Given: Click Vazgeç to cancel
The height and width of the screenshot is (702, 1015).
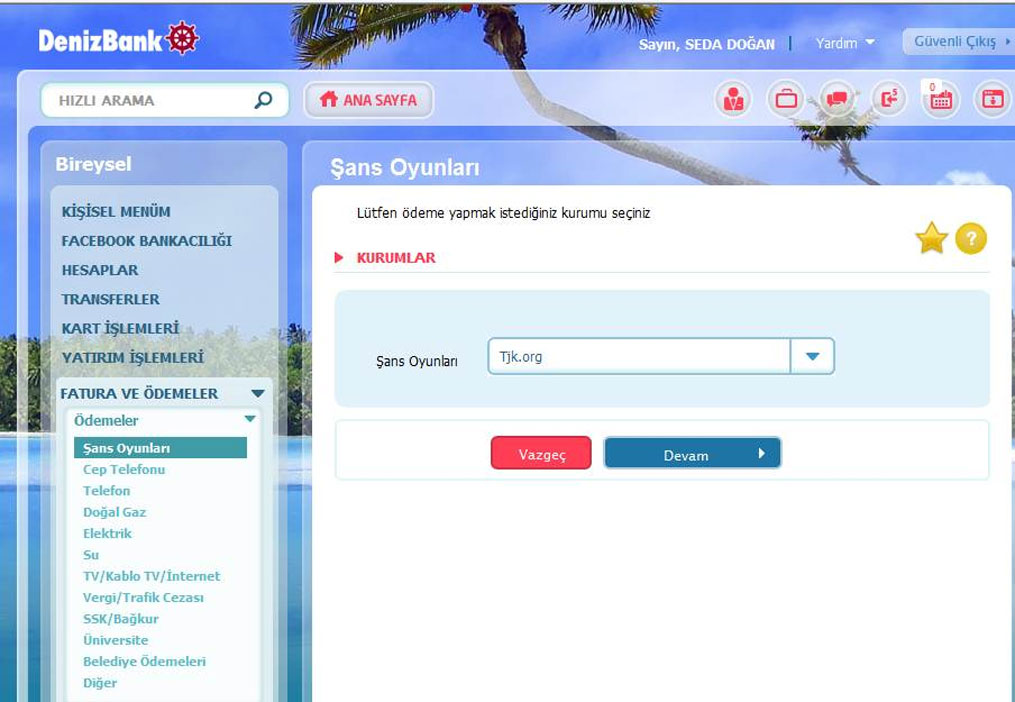Looking at the screenshot, I should (541, 453).
